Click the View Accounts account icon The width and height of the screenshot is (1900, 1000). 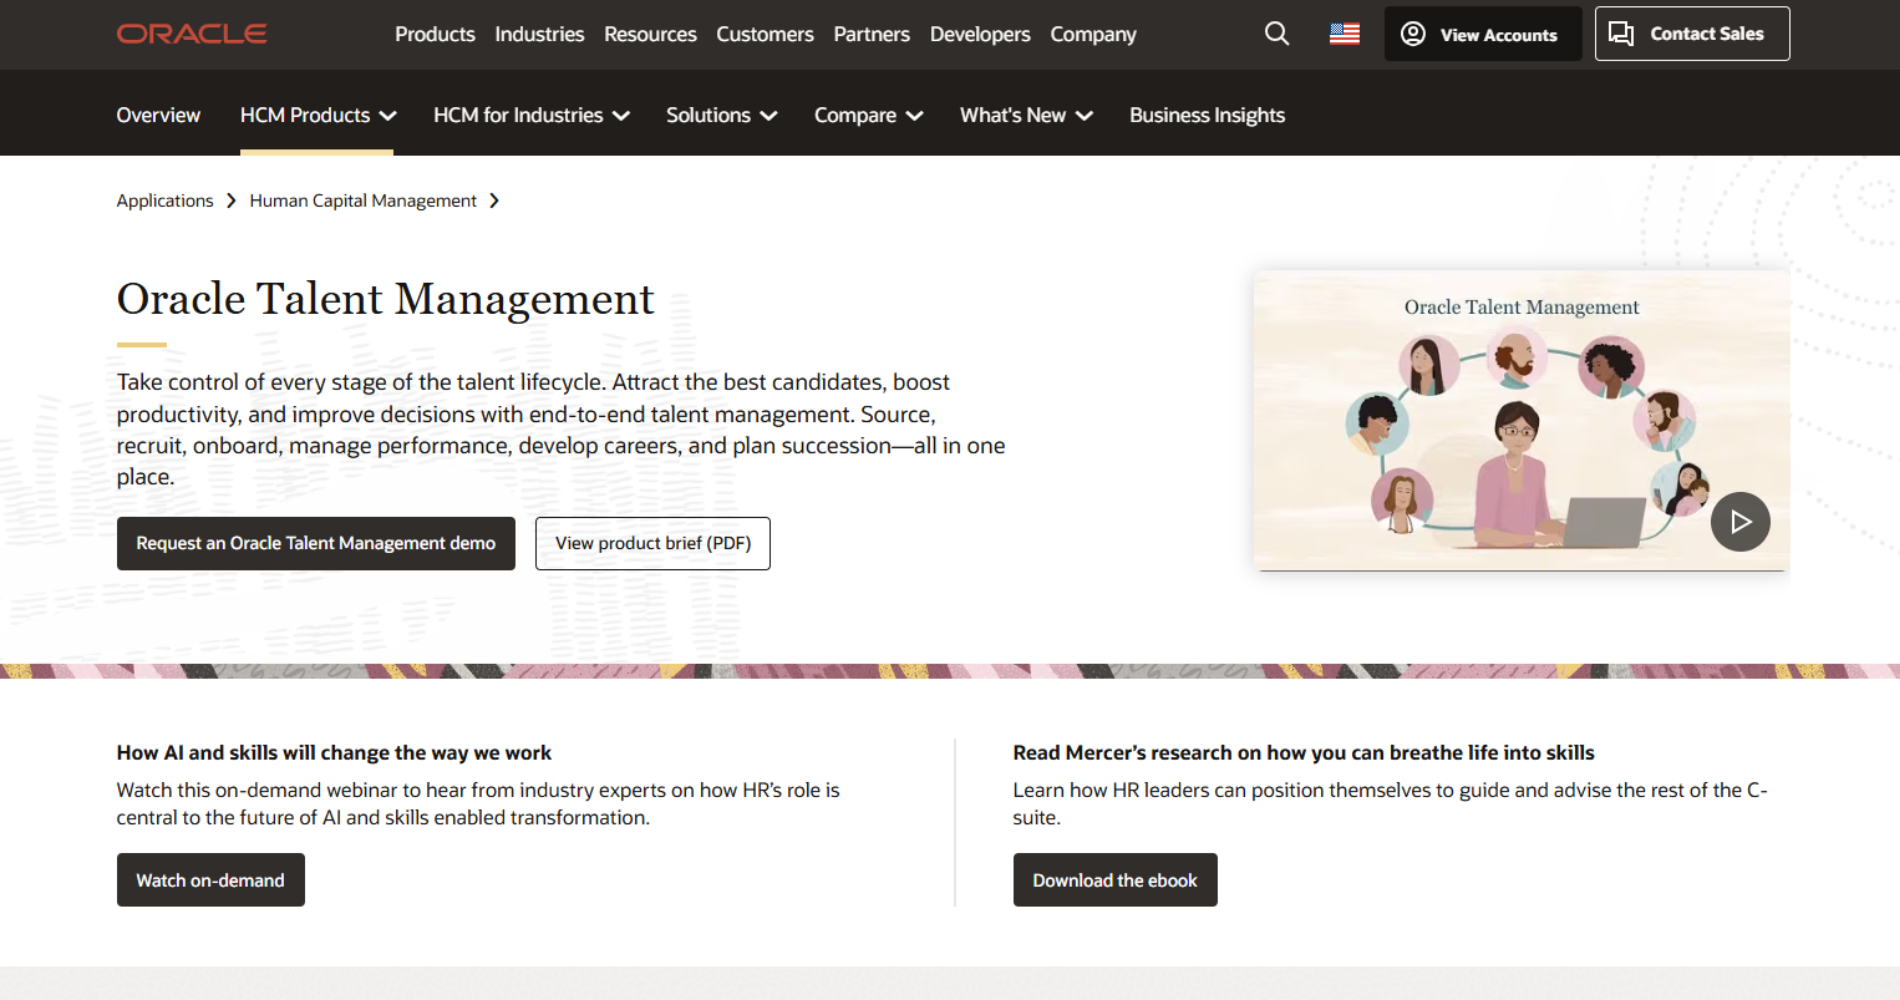click(x=1411, y=33)
